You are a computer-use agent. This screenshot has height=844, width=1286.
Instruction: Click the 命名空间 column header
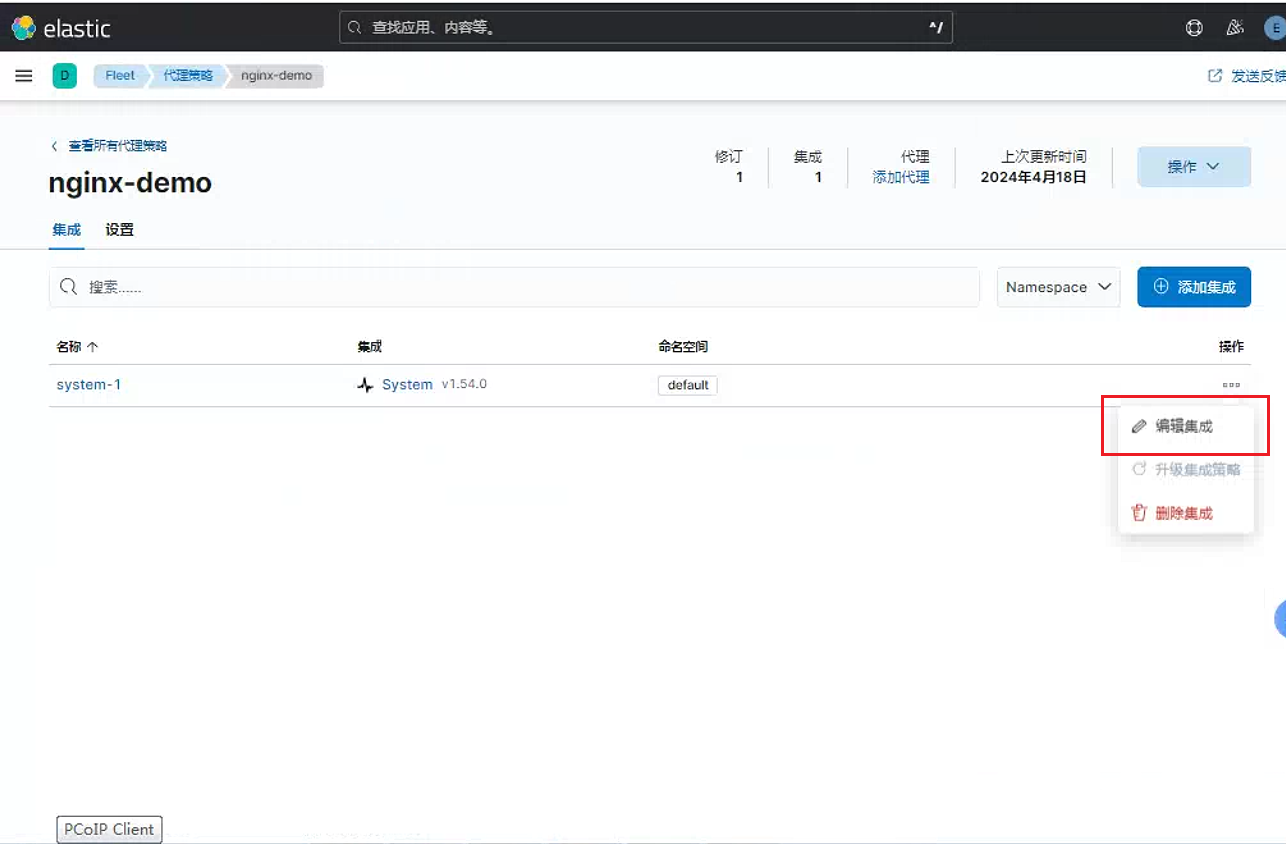pos(683,347)
